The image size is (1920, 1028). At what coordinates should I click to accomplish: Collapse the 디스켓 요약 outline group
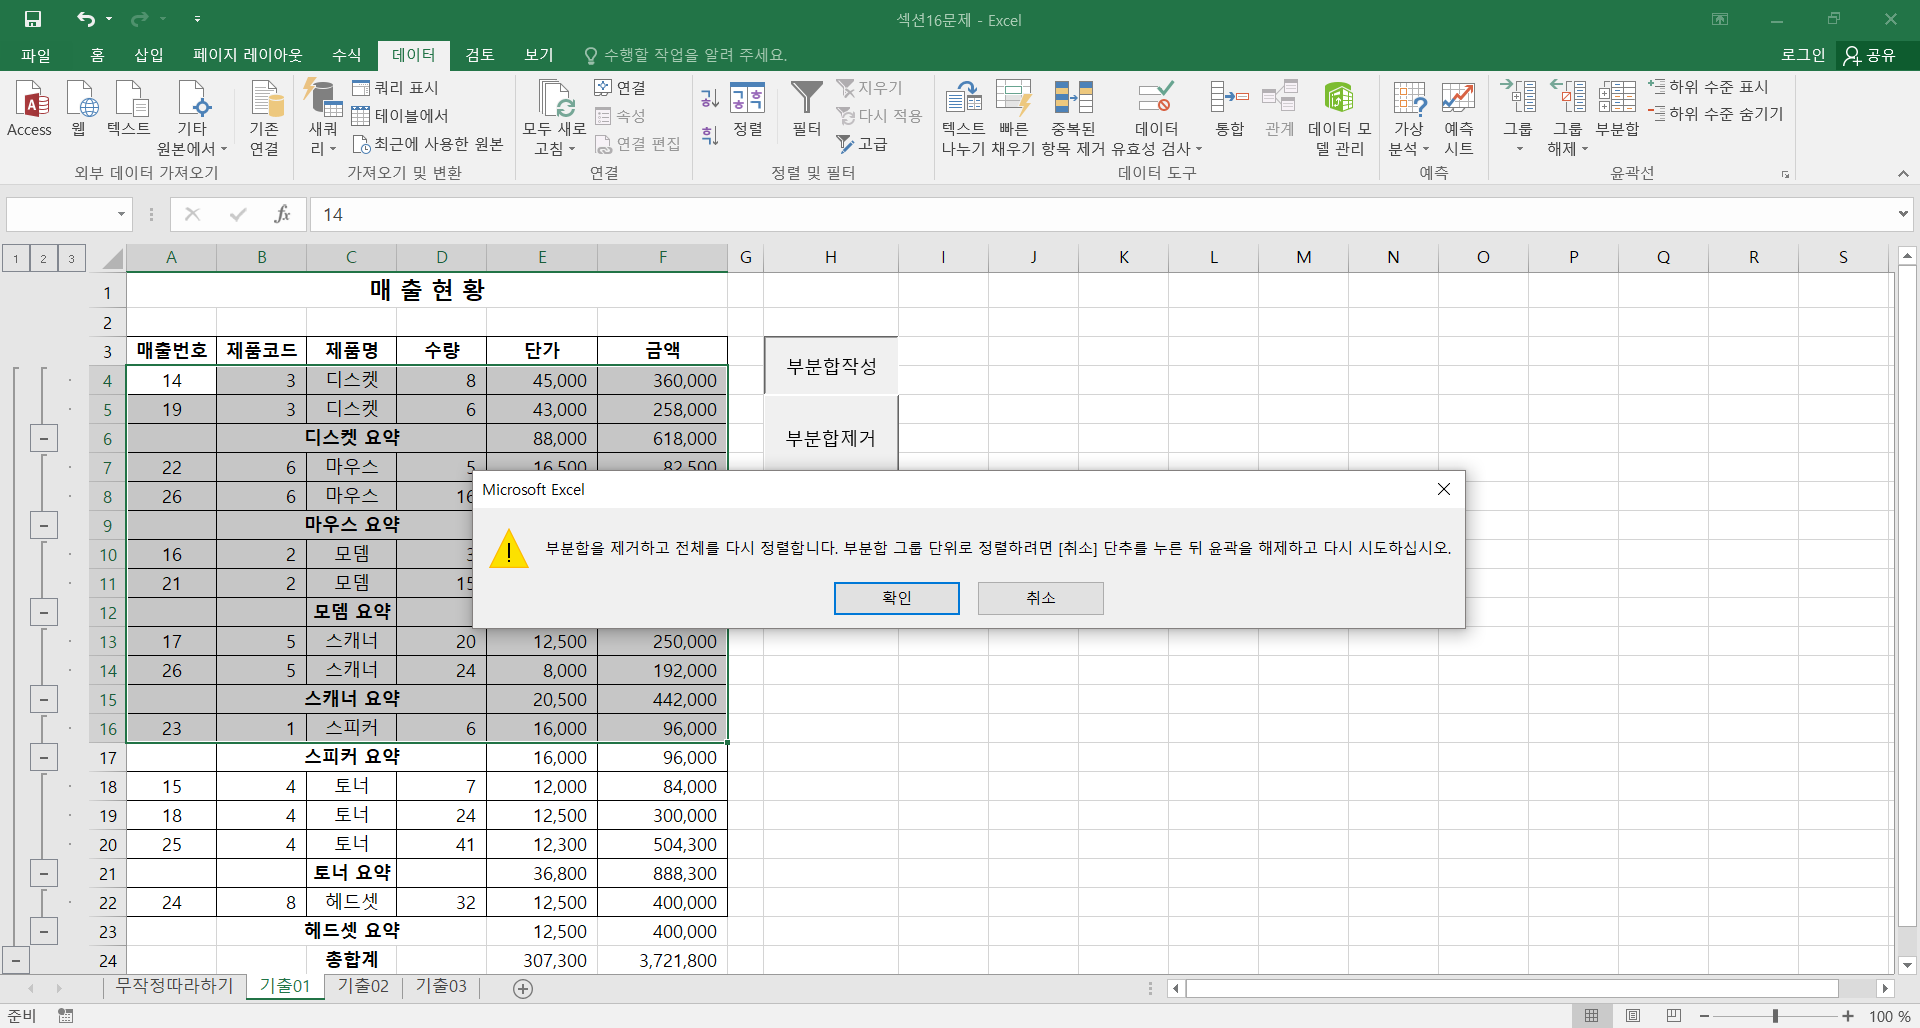pos(43,438)
